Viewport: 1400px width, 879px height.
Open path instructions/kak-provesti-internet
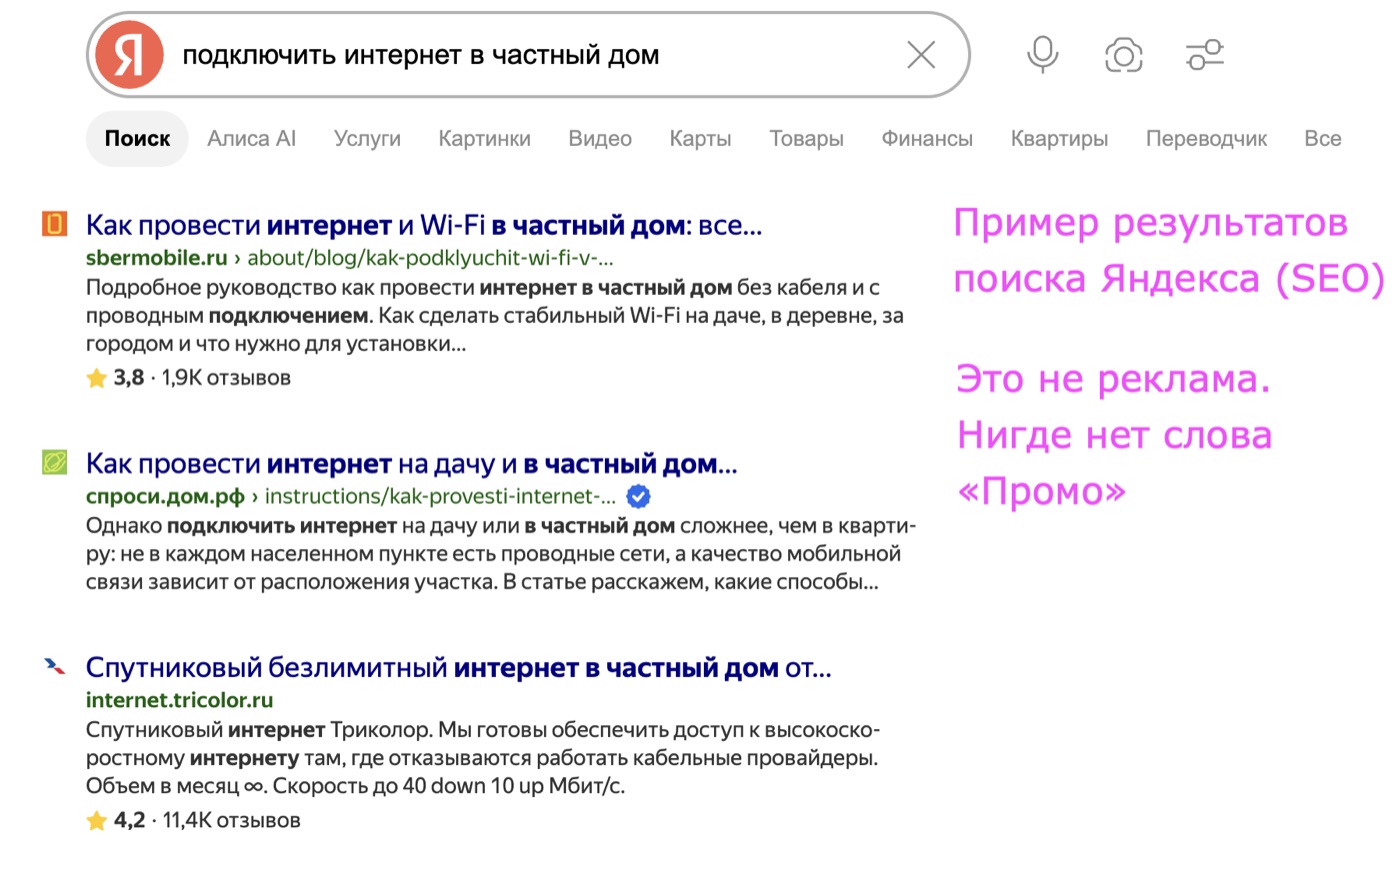(440, 496)
